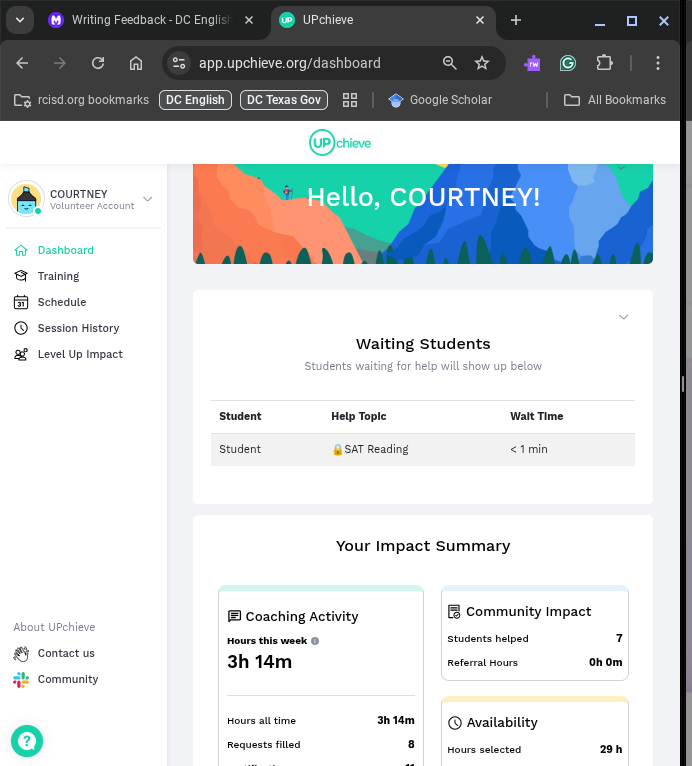Open the Chrome tab search dropdown
Screen dimensions: 692x766
coord(19,20)
